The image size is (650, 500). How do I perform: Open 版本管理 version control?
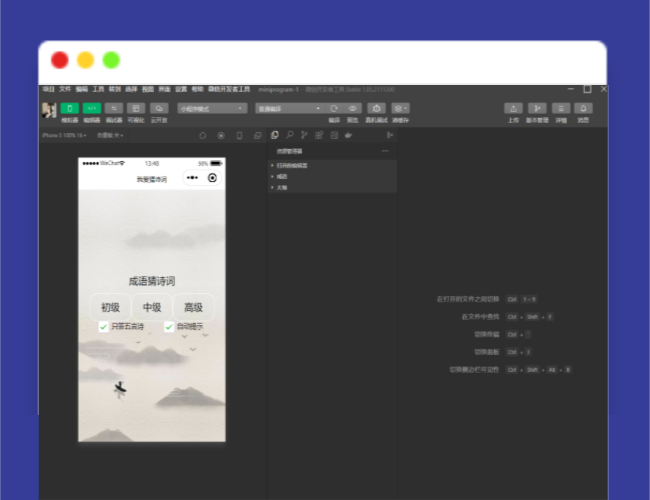[x=537, y=108]
